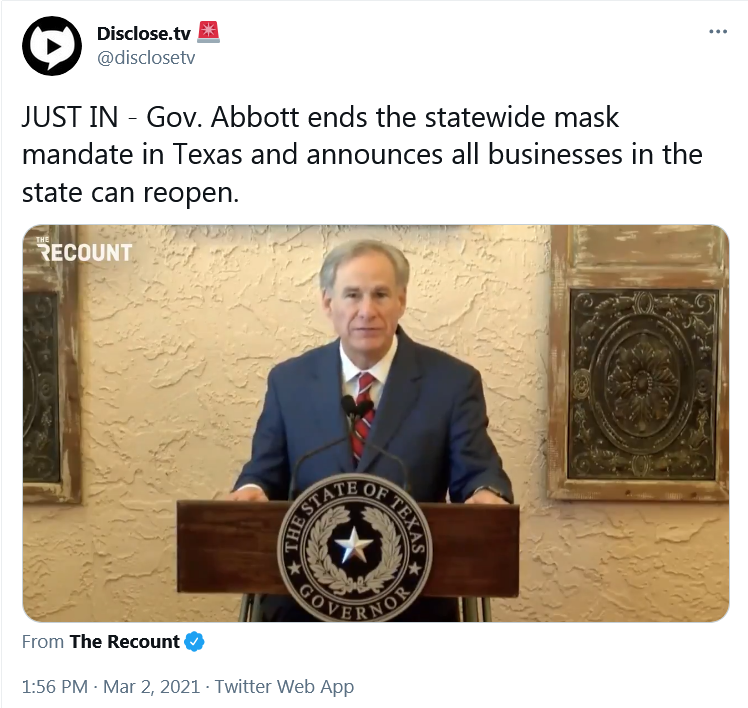Image resolution: width=748 pixels, height=708 pixels.
Task: Open the three-dot more options menu
Action: [x=718, y=32]
